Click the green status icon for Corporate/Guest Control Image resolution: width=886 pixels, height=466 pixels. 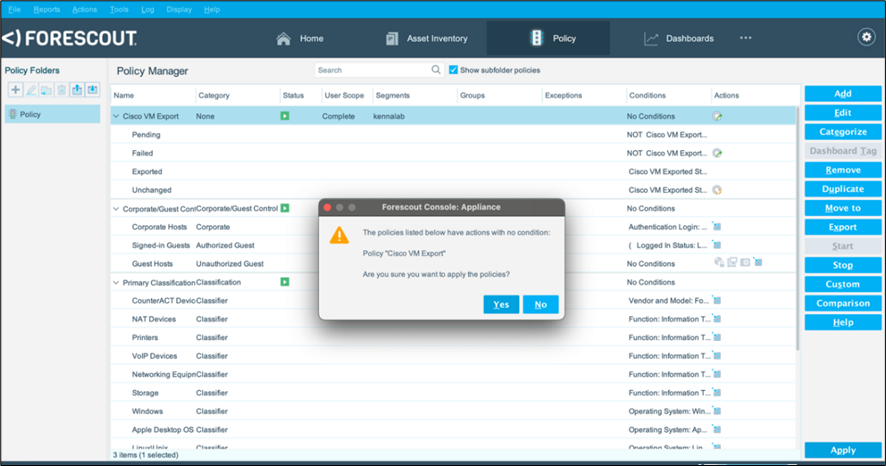pos(285,208)
